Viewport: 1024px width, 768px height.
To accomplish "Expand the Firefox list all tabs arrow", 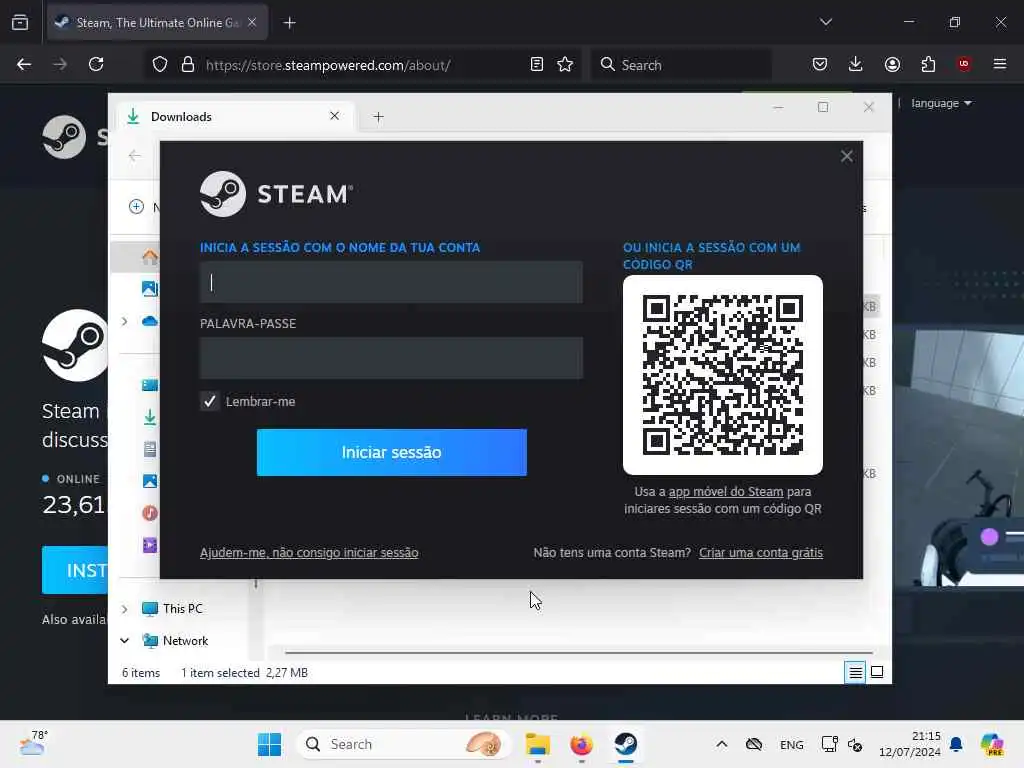I will coord(826,22).
